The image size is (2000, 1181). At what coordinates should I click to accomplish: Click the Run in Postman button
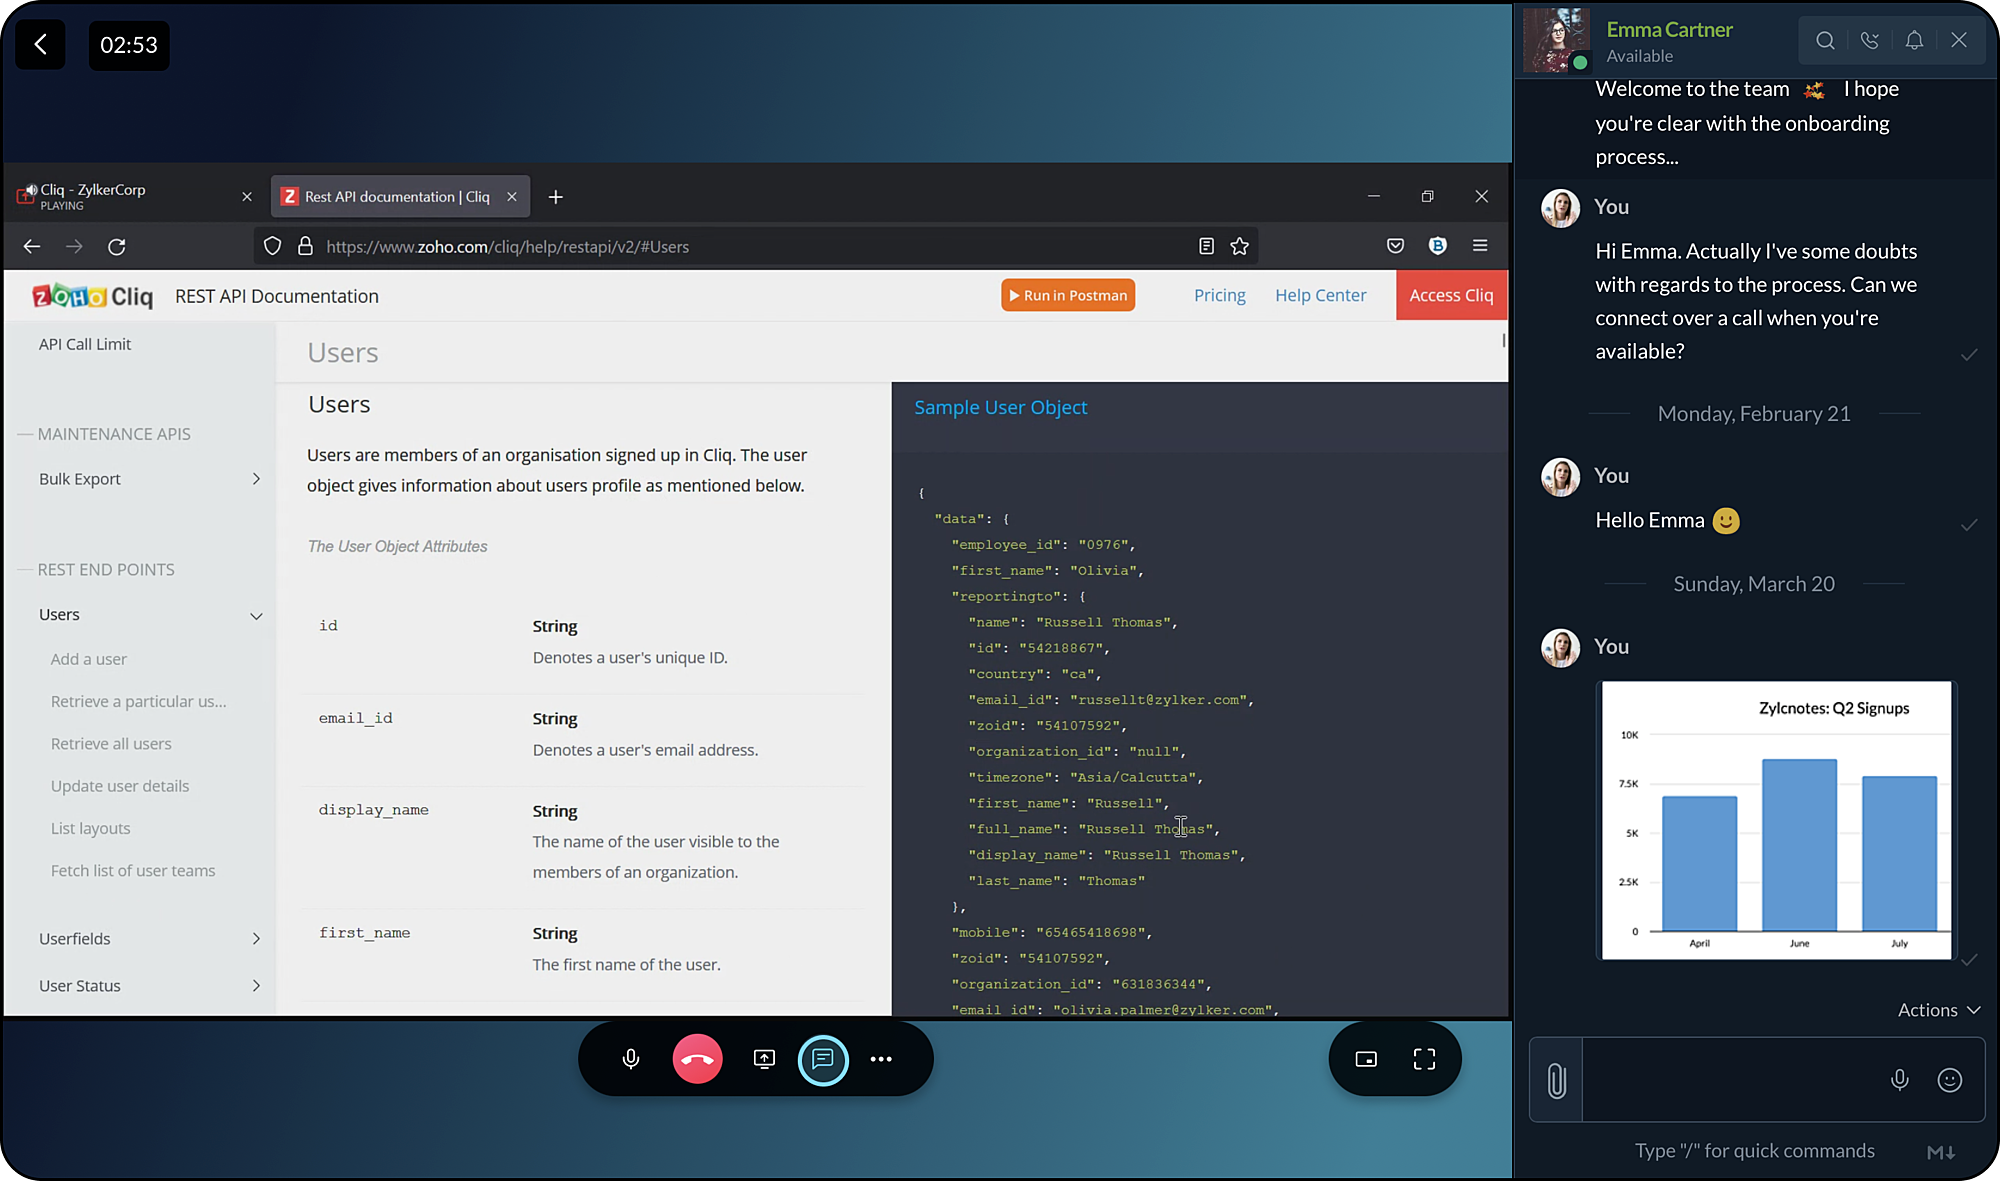[x=1067, y=295]
